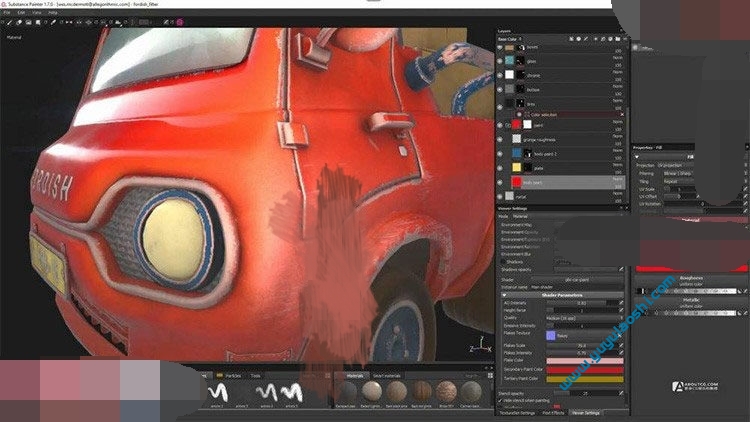Select the Projection tool in the toolbar
This screenshot has width=750, height=422.
(x=28, y=22)
